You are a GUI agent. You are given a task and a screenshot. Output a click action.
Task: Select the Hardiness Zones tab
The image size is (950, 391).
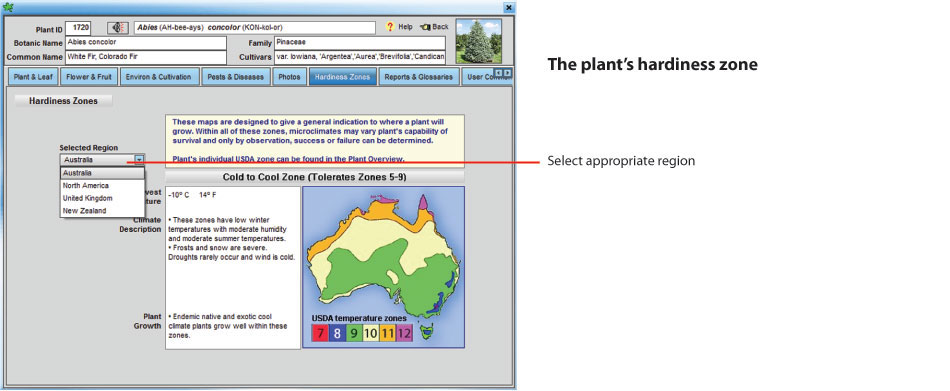pos(343,77)
